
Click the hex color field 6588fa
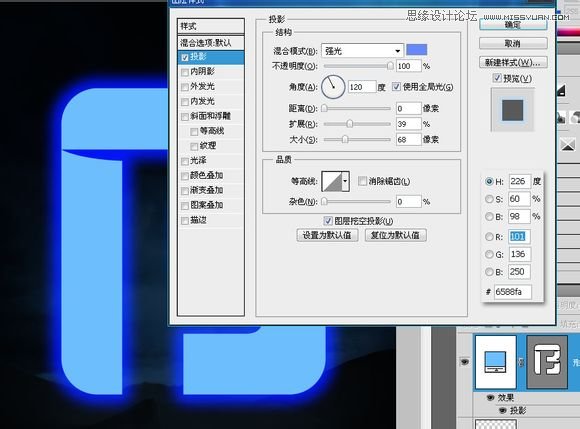(x=513, y=292)
